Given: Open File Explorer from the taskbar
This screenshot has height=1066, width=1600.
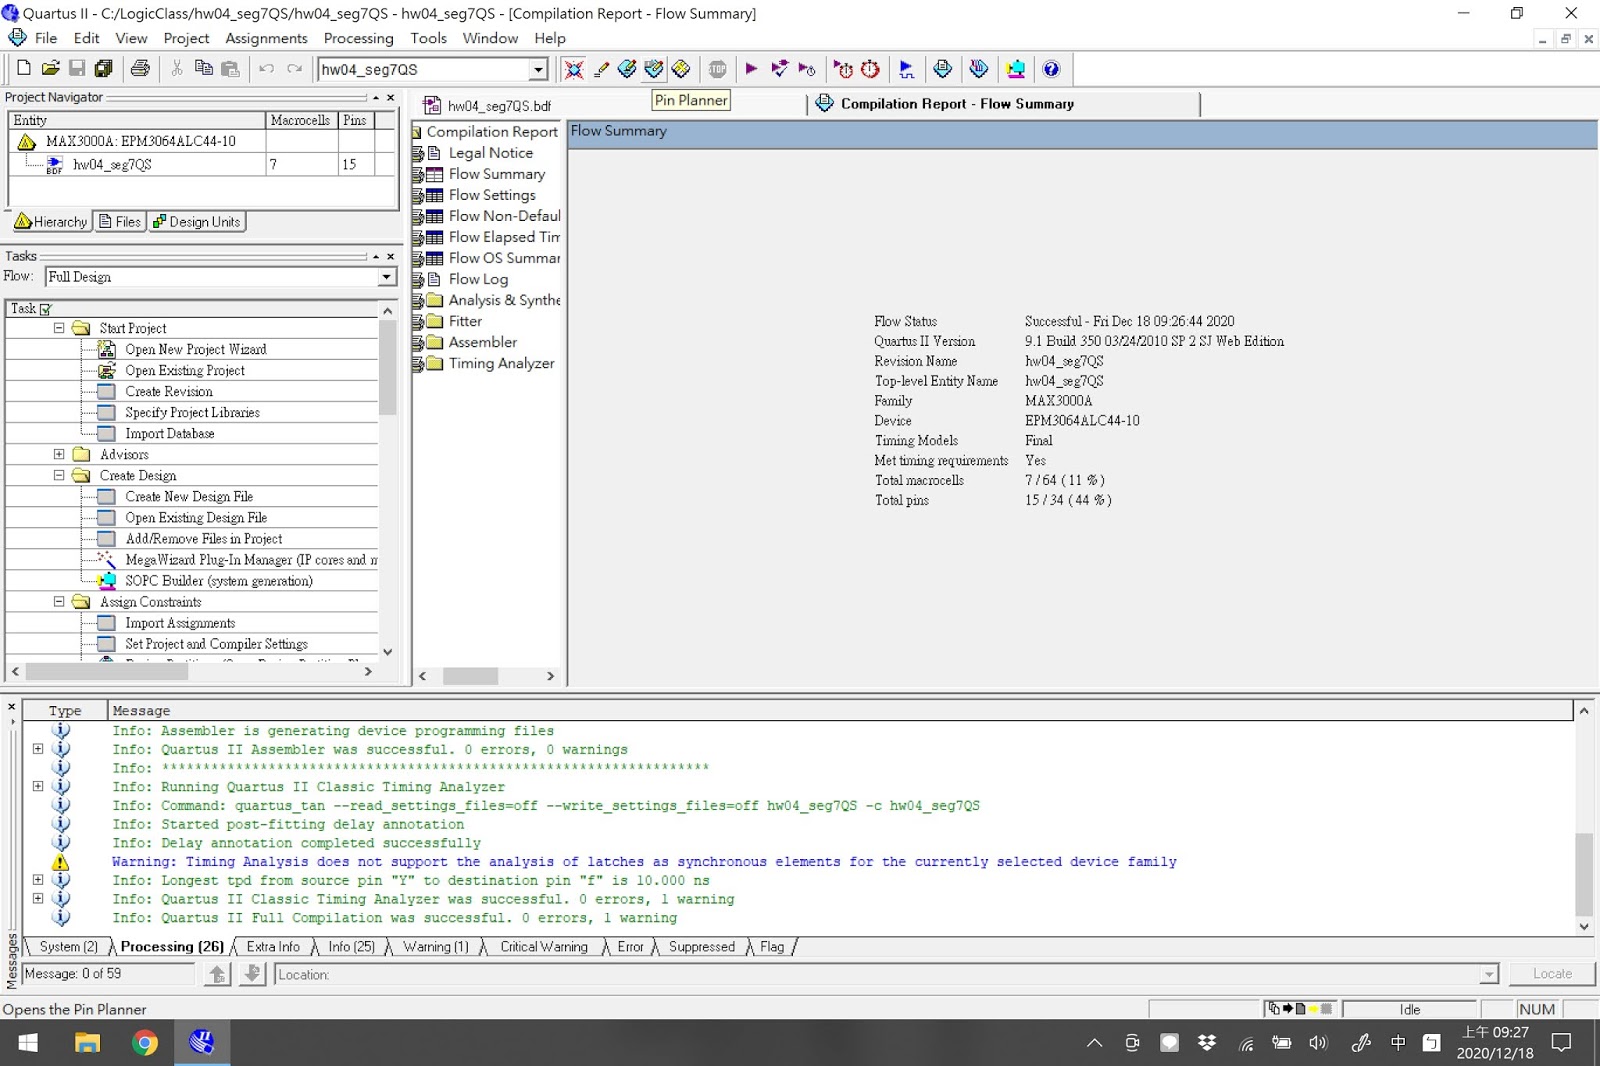Looking at the screenshot, I should point(87,1043).
